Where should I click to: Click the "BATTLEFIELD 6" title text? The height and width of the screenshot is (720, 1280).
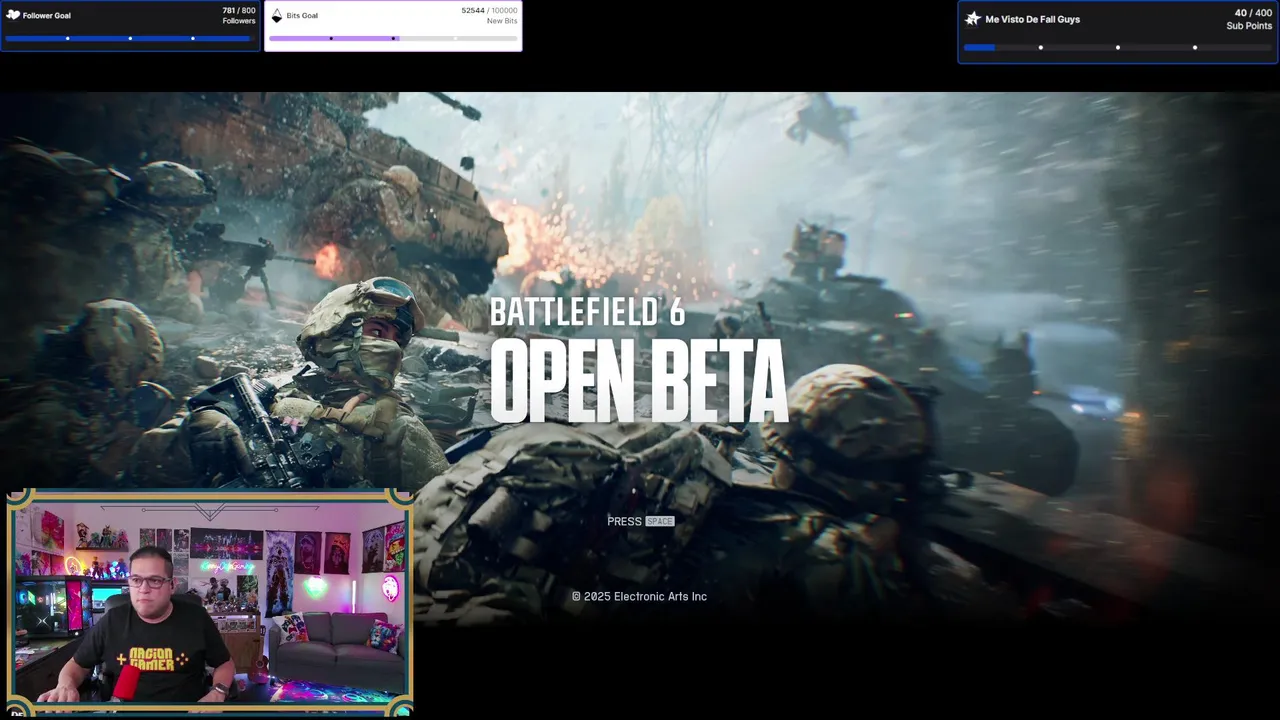pyautogui.click(x=587, y=312)
